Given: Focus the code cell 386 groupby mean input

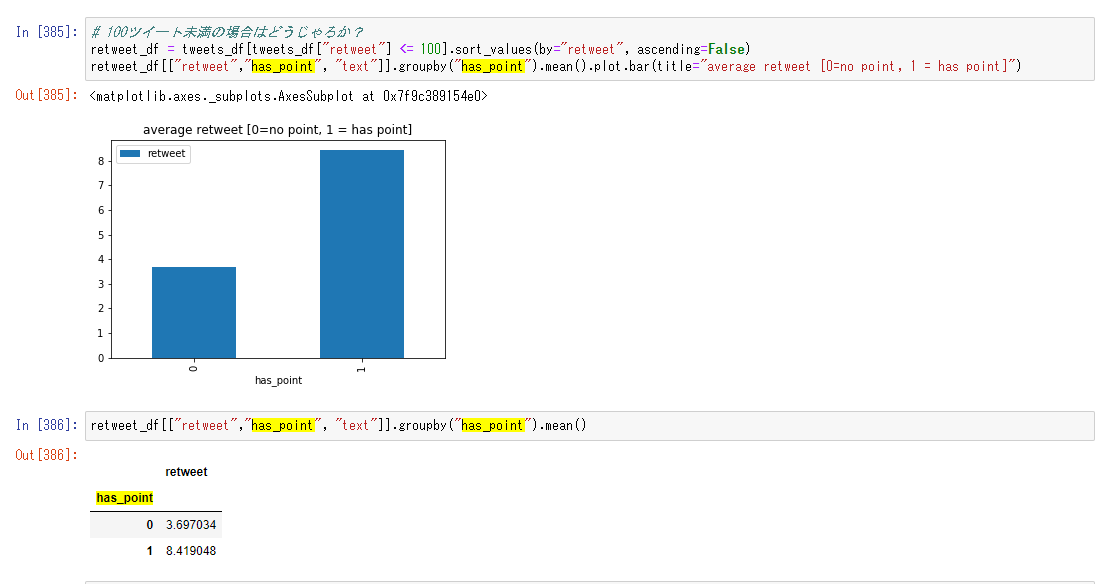Looking at the screenshot, I should (x=590, y=425).
